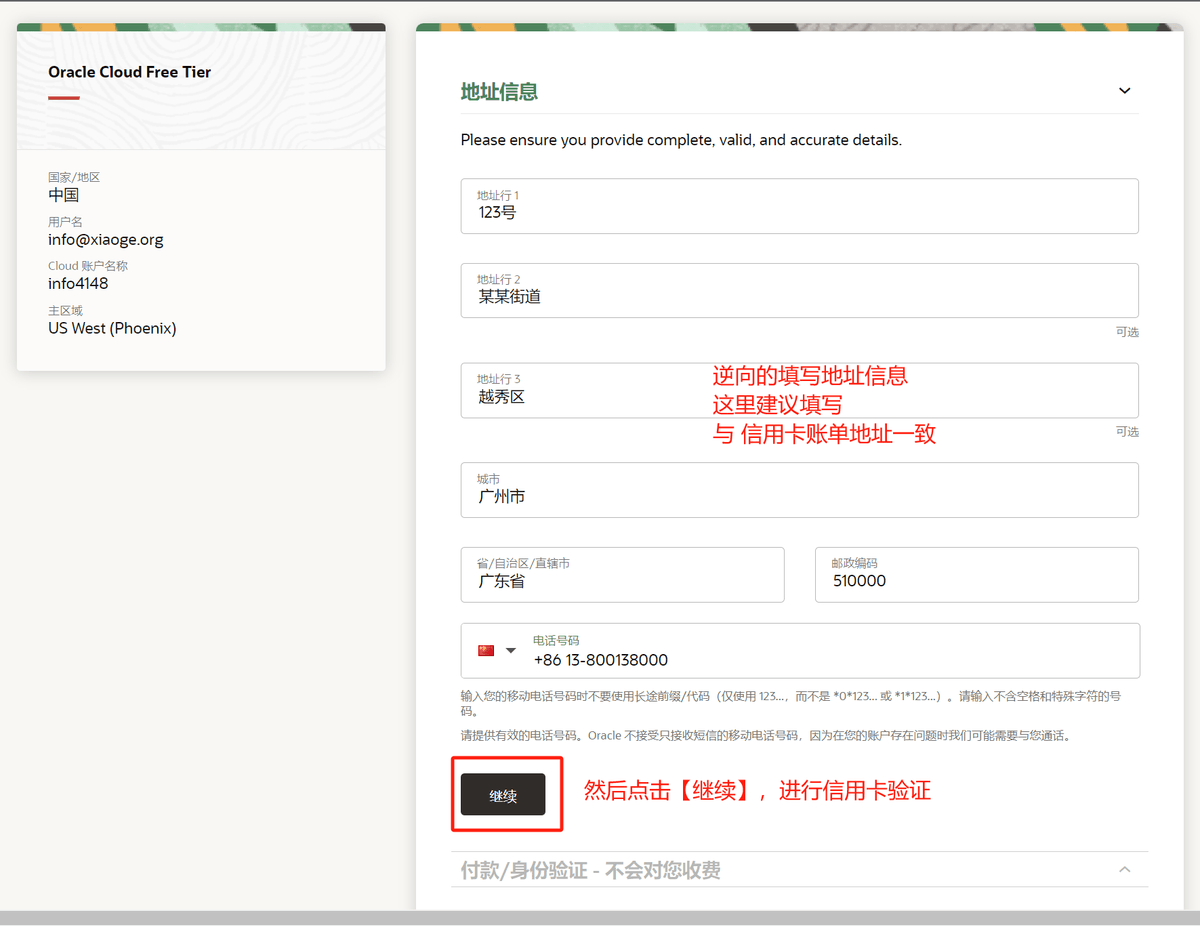Open the 付款/身份验证 section heading

tap(590, 871)
